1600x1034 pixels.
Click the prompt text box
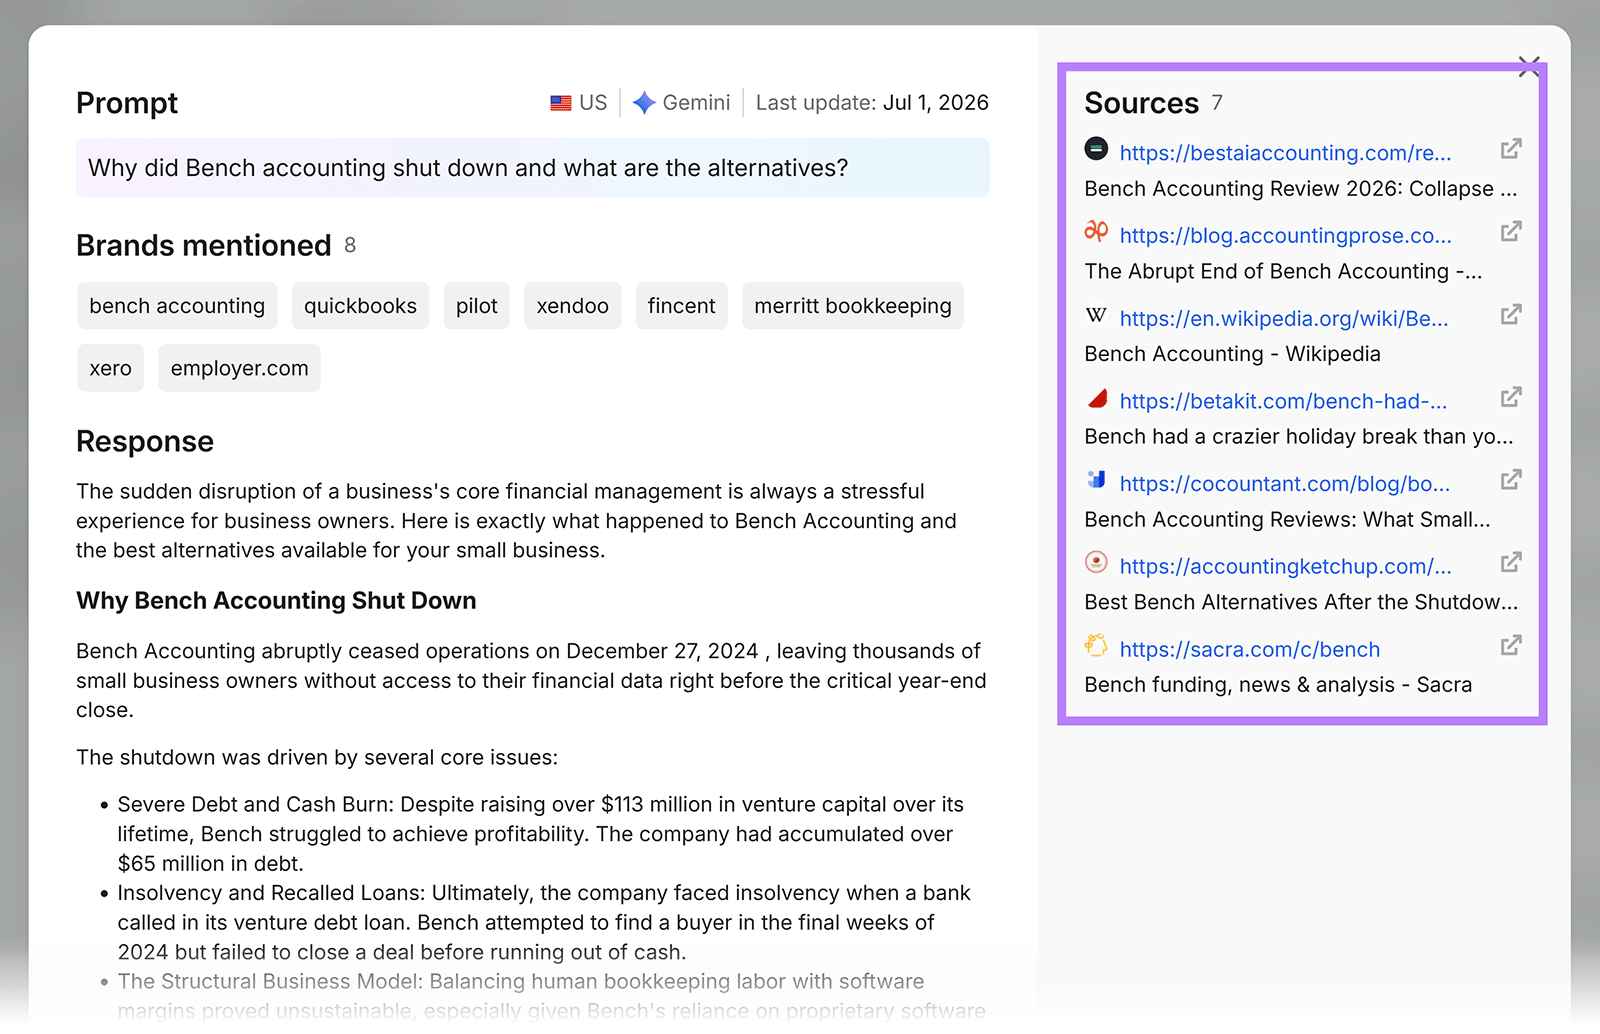point(533,168)
